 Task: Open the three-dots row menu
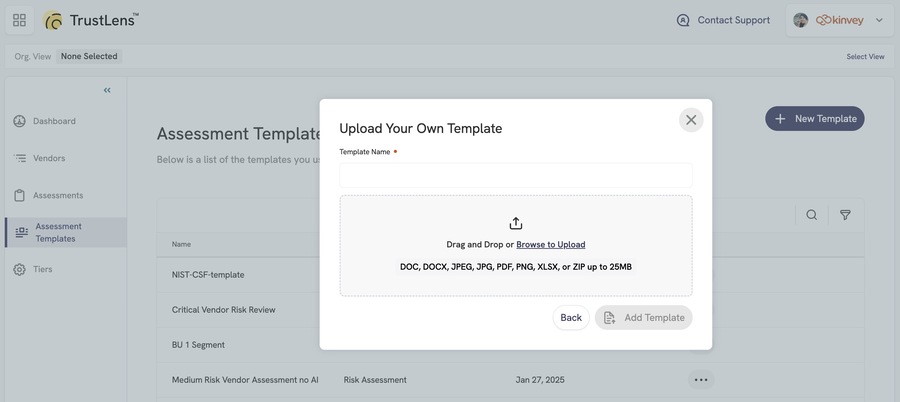point(701,380)
